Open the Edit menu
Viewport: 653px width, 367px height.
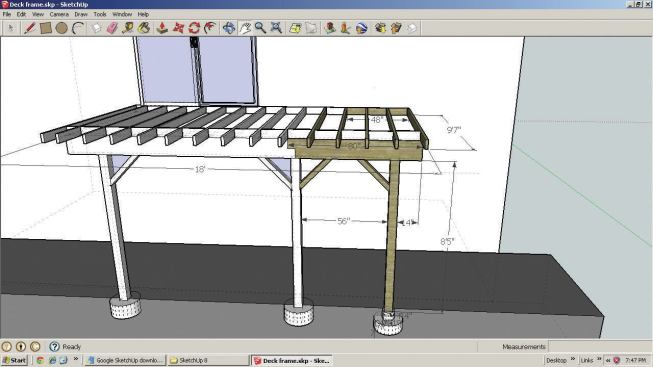21,14
